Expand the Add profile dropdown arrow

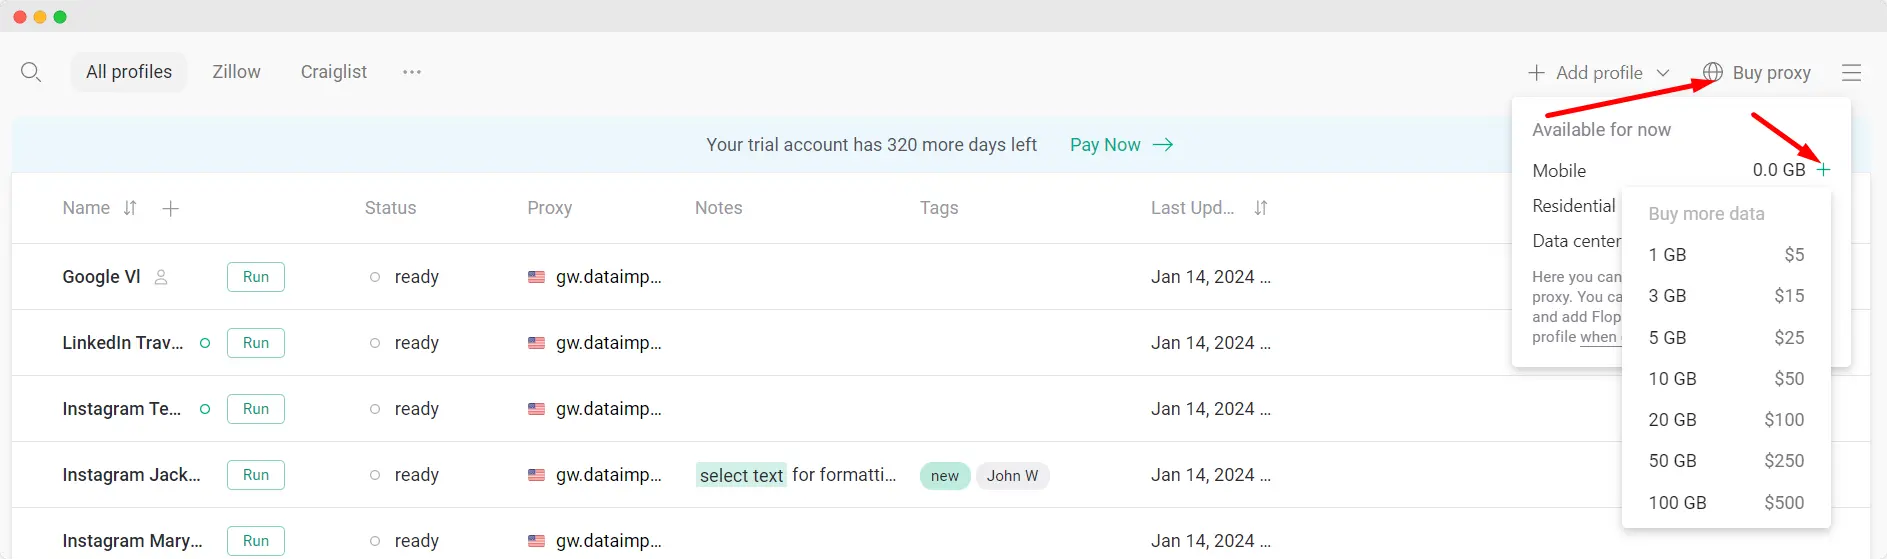(x=1663, y=73)
